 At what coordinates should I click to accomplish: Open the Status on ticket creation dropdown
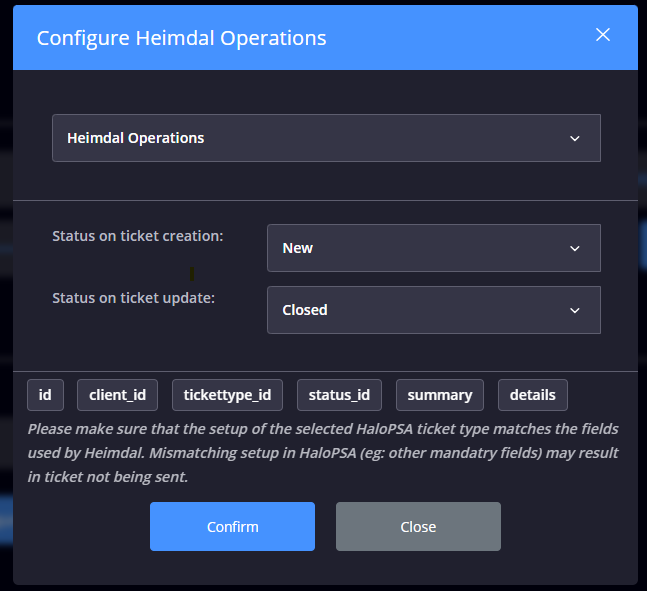(x=434, y=248)
